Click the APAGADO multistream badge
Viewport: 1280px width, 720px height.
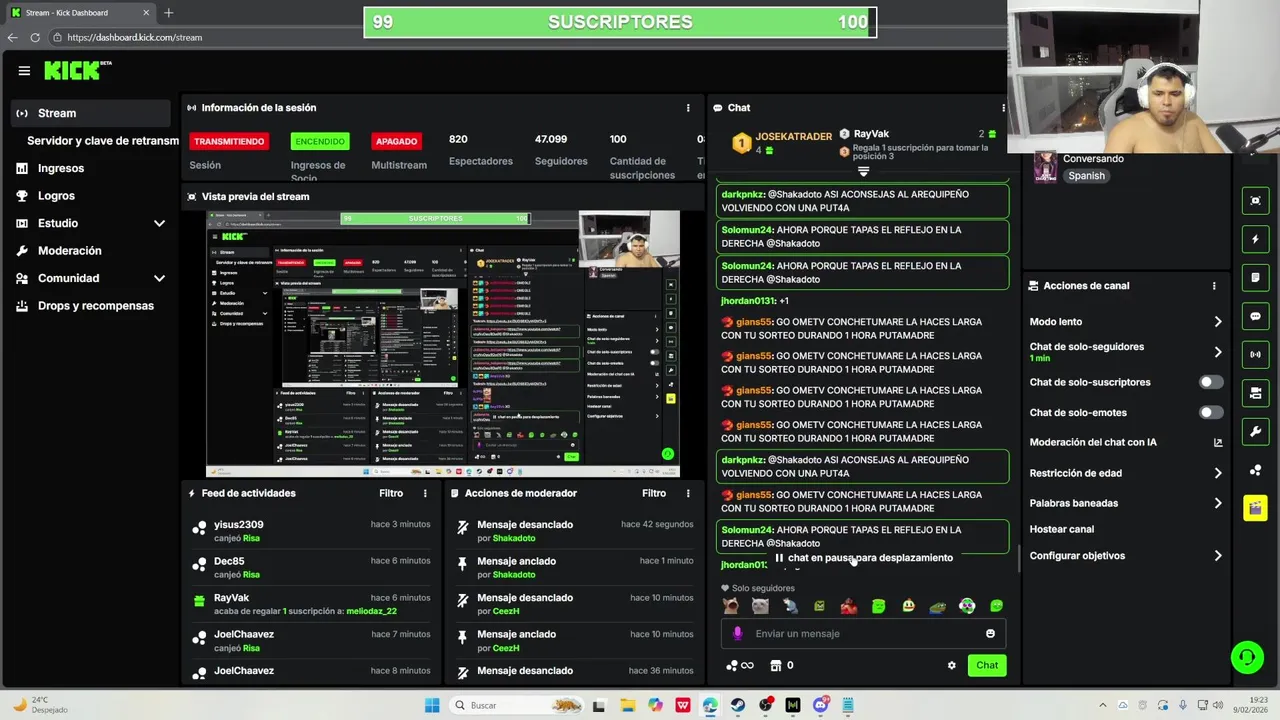click(x=396, y=141)
